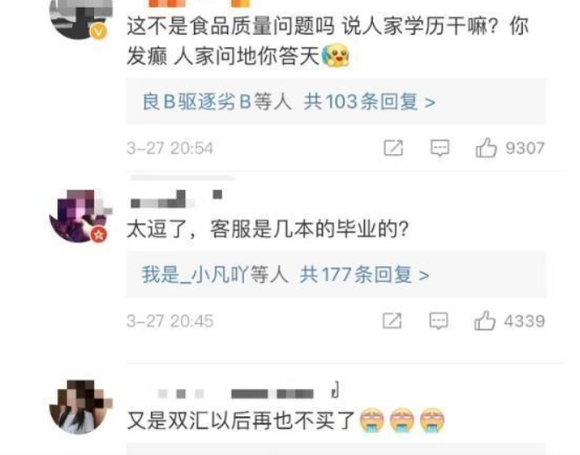Image resolution: width=580 pixels, height=455 pixels.
Task: Like the comment with 4339 likes
Action: 485,321
